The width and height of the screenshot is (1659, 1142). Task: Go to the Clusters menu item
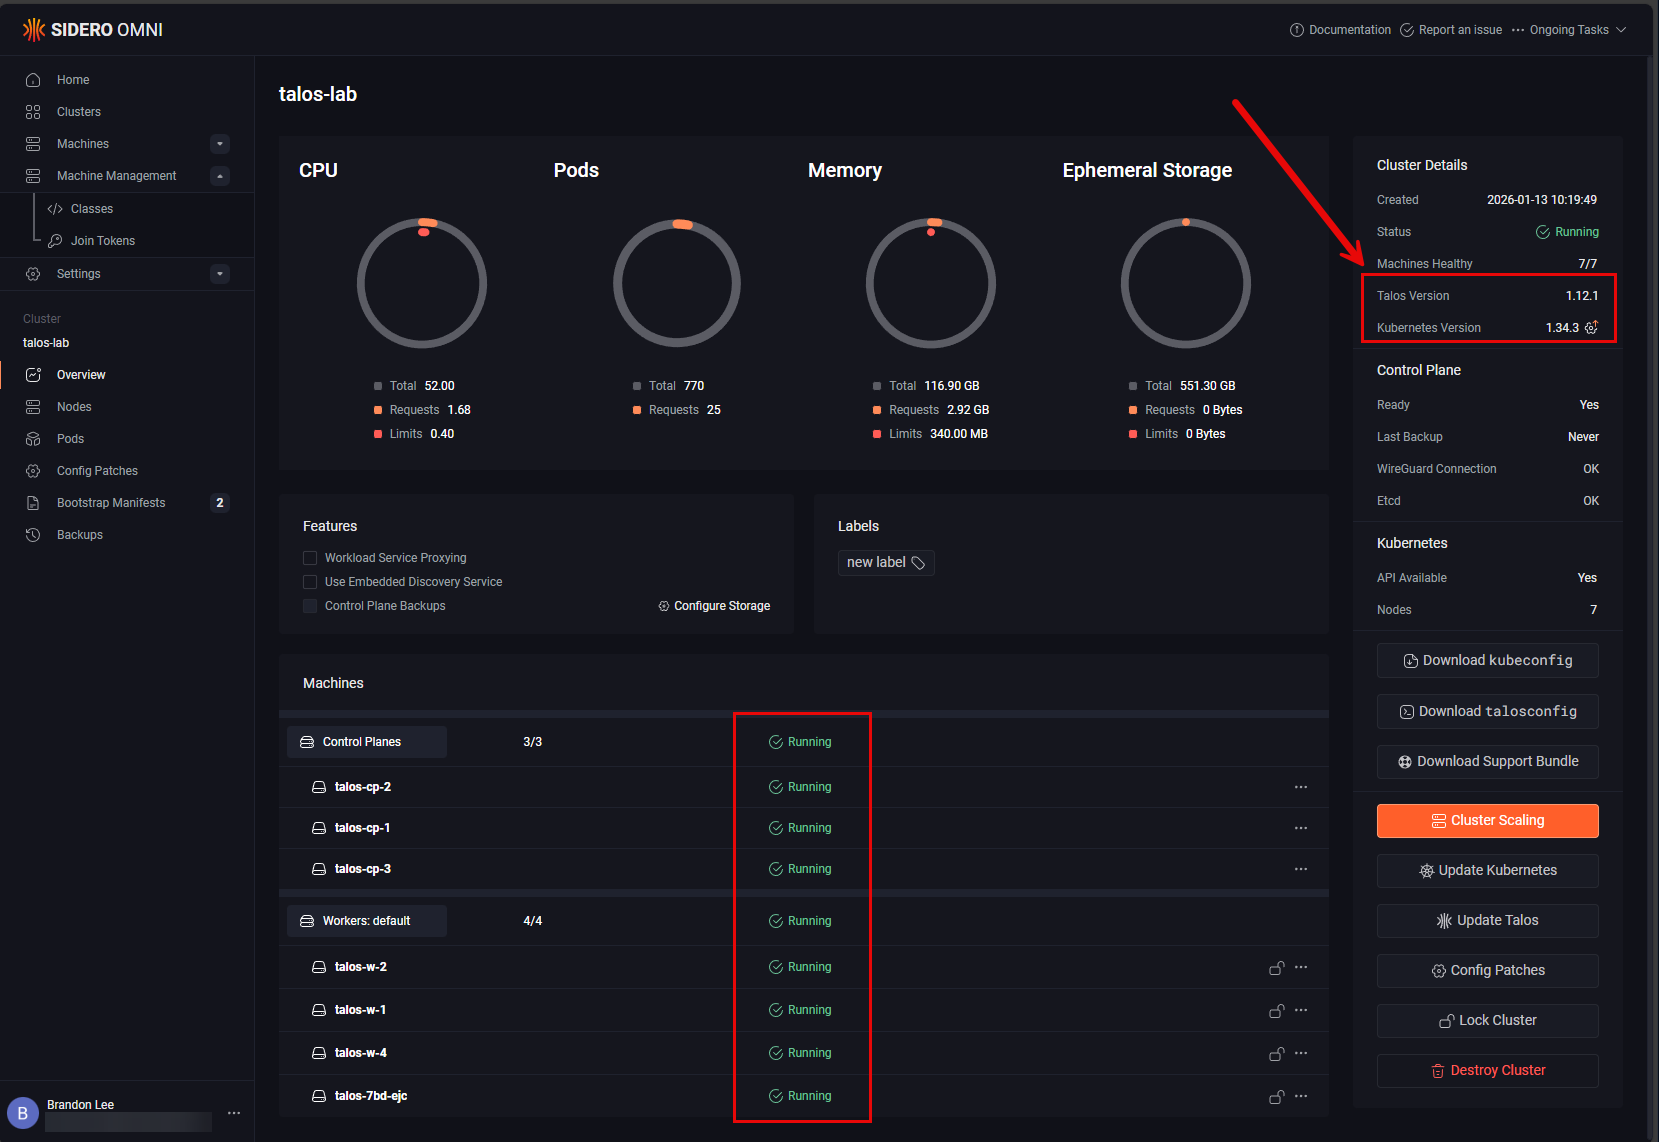pyautogui.click(x=127, y=112)
